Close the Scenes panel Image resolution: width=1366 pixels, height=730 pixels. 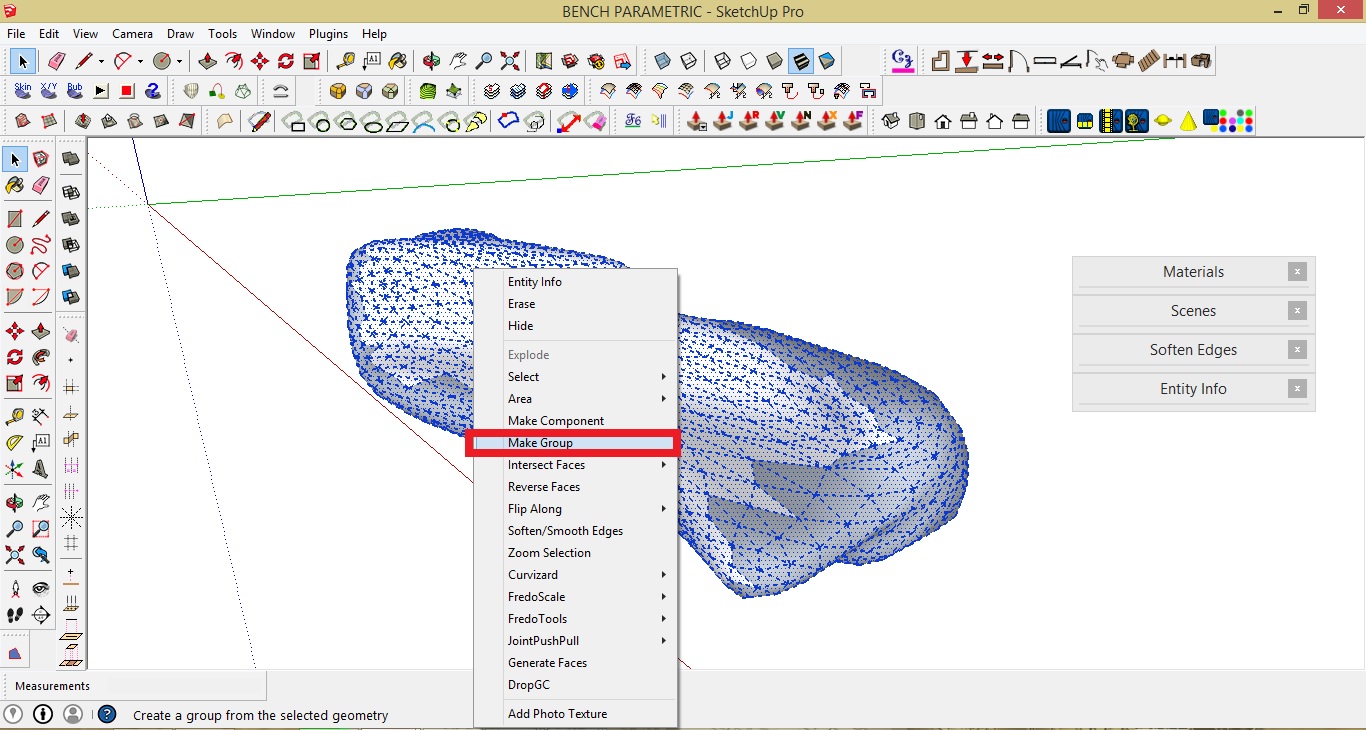1297,311
